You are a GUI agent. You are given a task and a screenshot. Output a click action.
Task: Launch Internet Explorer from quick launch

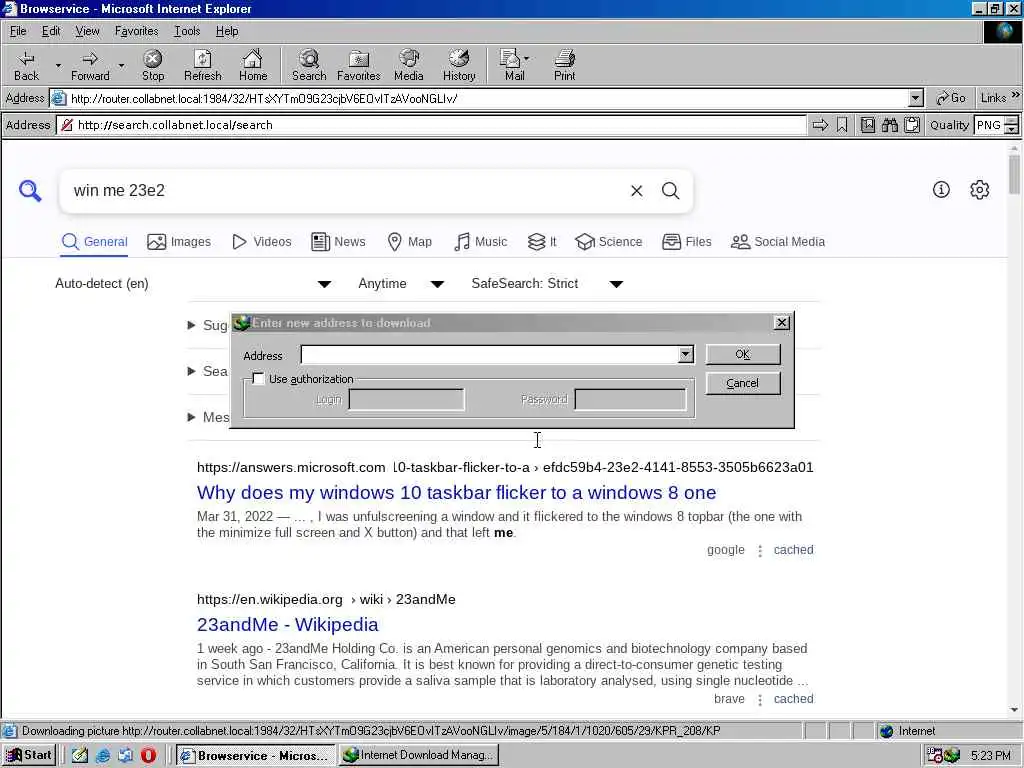tap(103, 755)
